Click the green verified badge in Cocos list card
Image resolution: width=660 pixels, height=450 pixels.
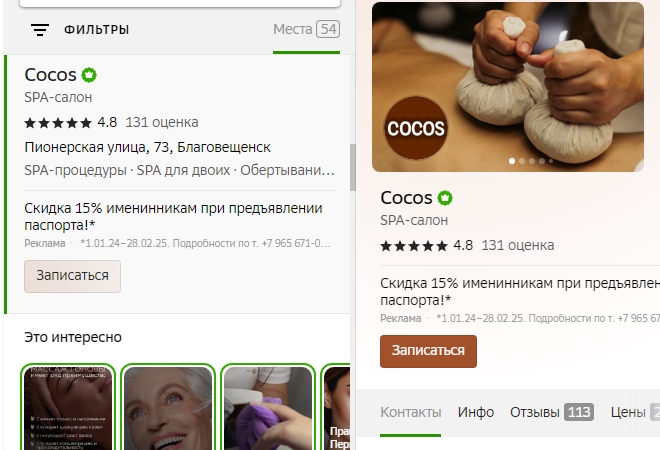point(89,75)
